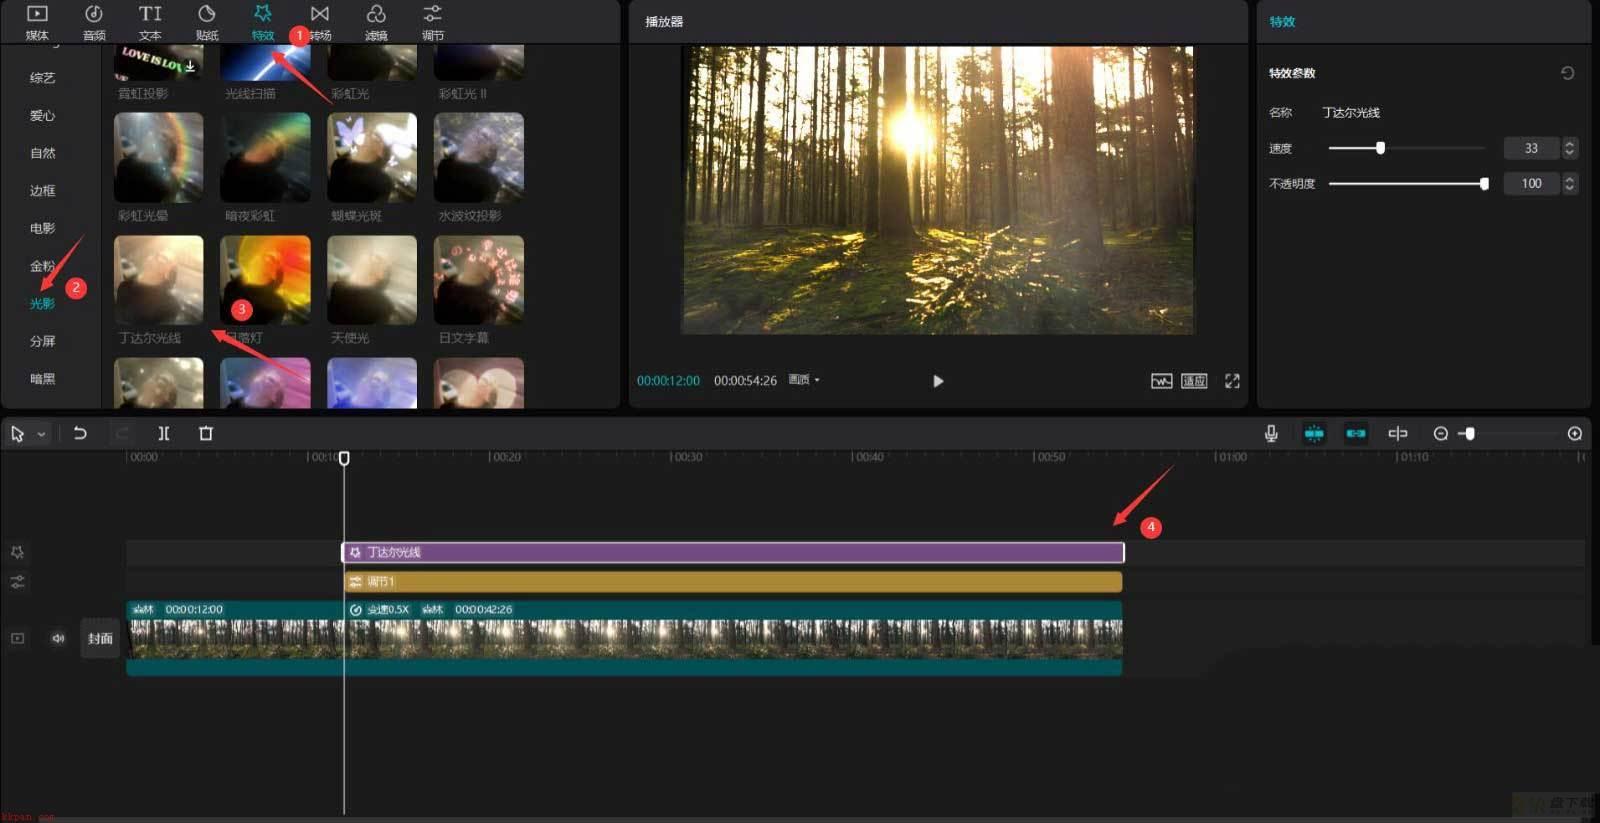The image size is (1600, 823).
Task: Zoom out the timeline
Action: click(x=1440, y=434)
